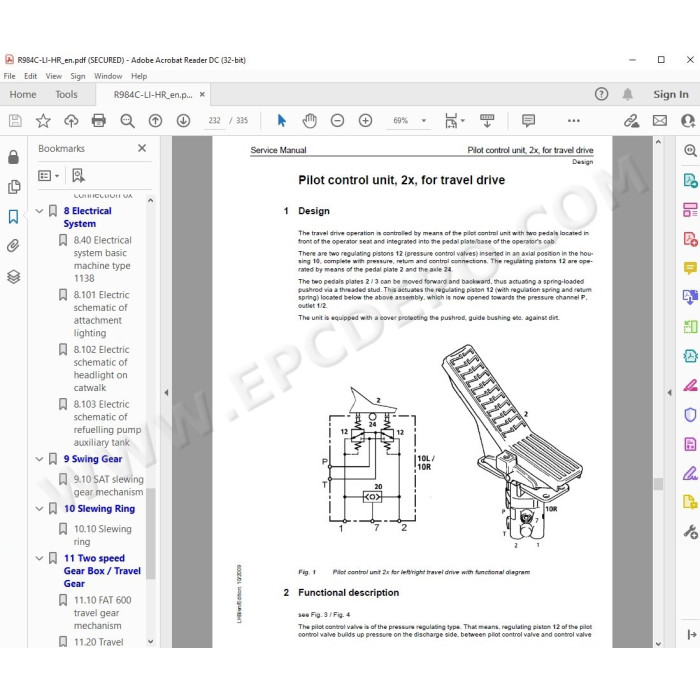Open the View menu
This screenshot has height=700, width=700.
[54, 76]
